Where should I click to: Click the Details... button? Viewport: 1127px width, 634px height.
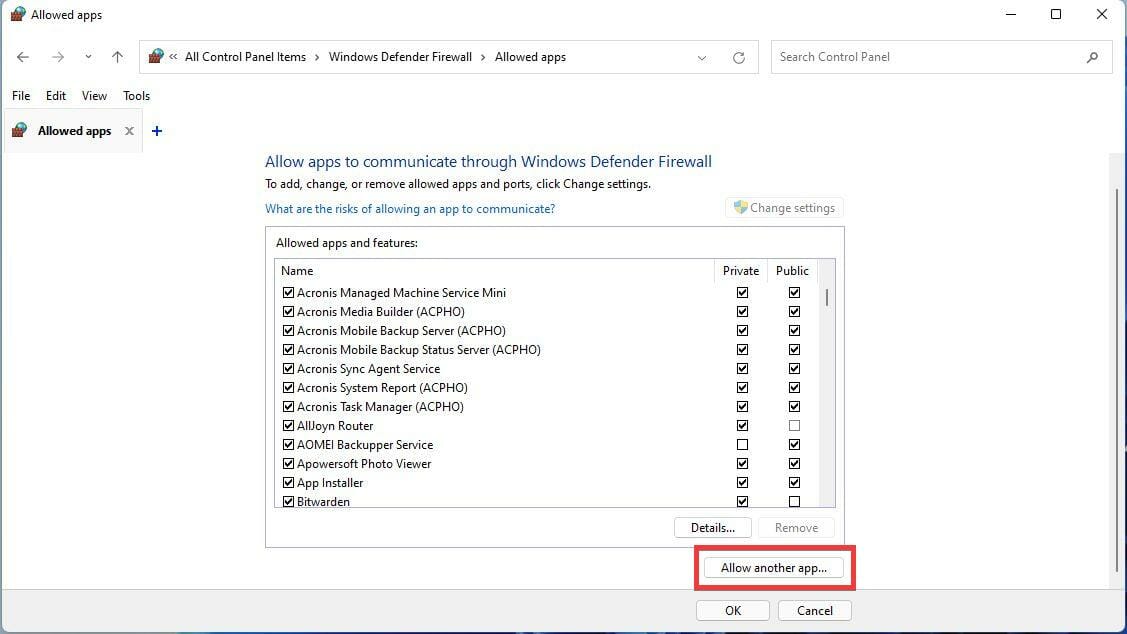coord(712,528)
